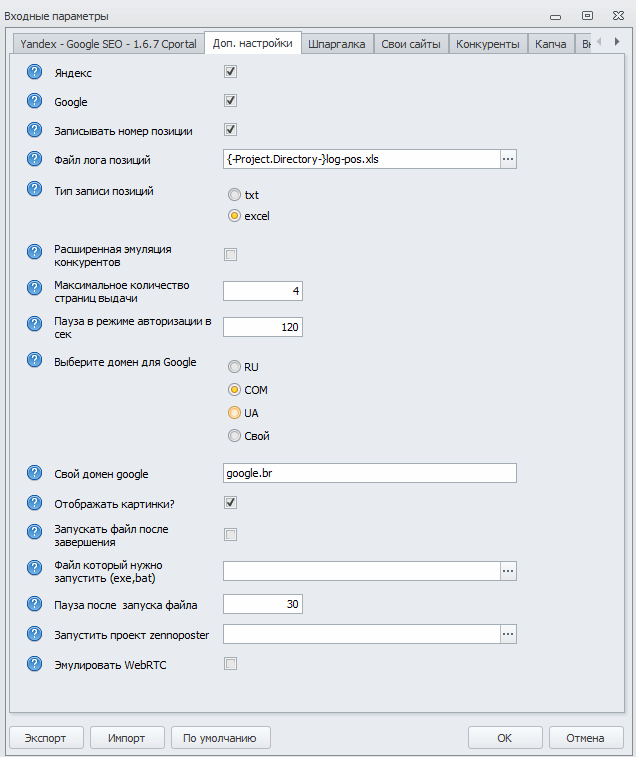This screenshot has width=636, height=757.
Task: Click help icon for Эмулировать WebRTC
Action: click(35, 663)
